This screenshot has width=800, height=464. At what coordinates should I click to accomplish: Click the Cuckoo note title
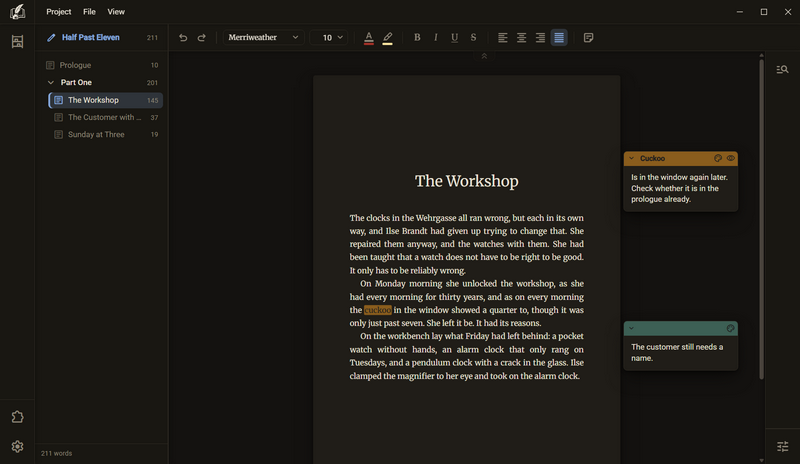[x=652, y=158]
